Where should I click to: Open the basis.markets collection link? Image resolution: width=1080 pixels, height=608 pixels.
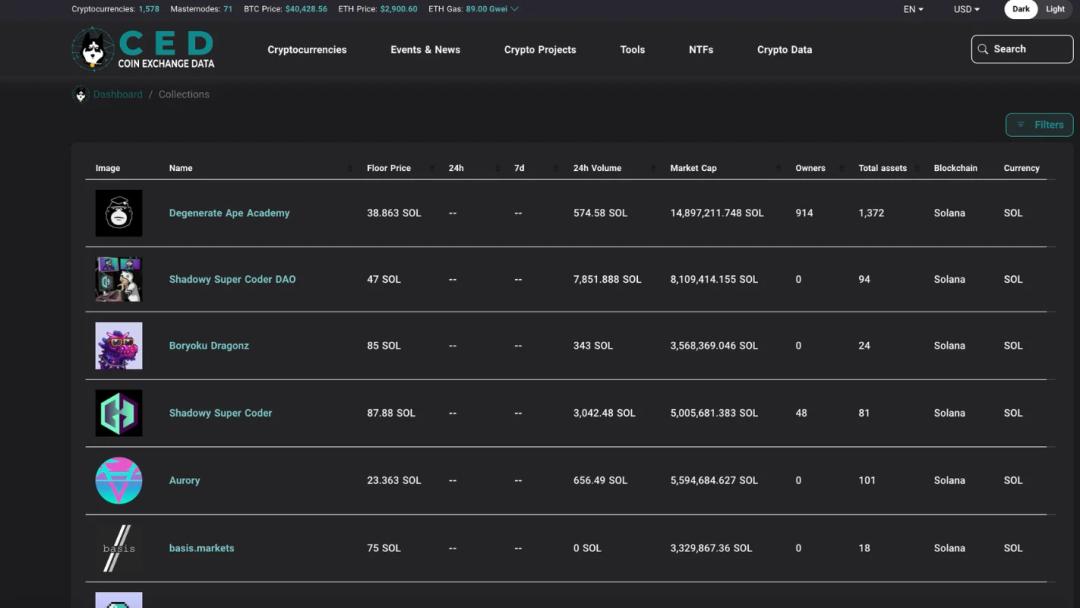(202, 548)
